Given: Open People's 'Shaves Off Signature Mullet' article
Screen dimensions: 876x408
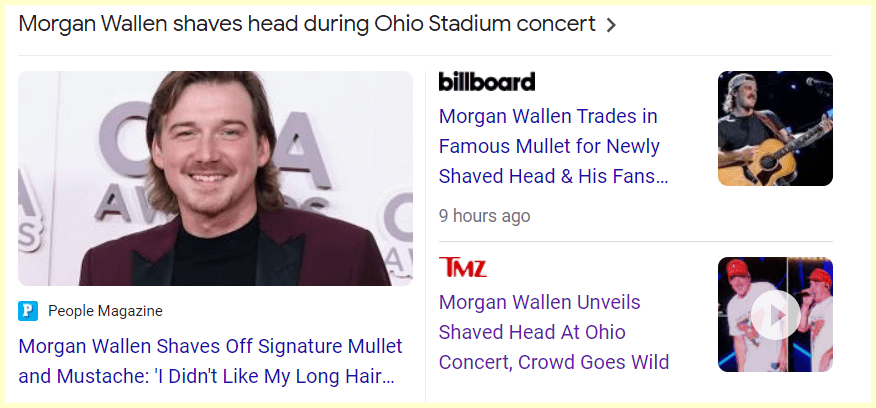Looking at the screenshot, I should tap(210, 361).
